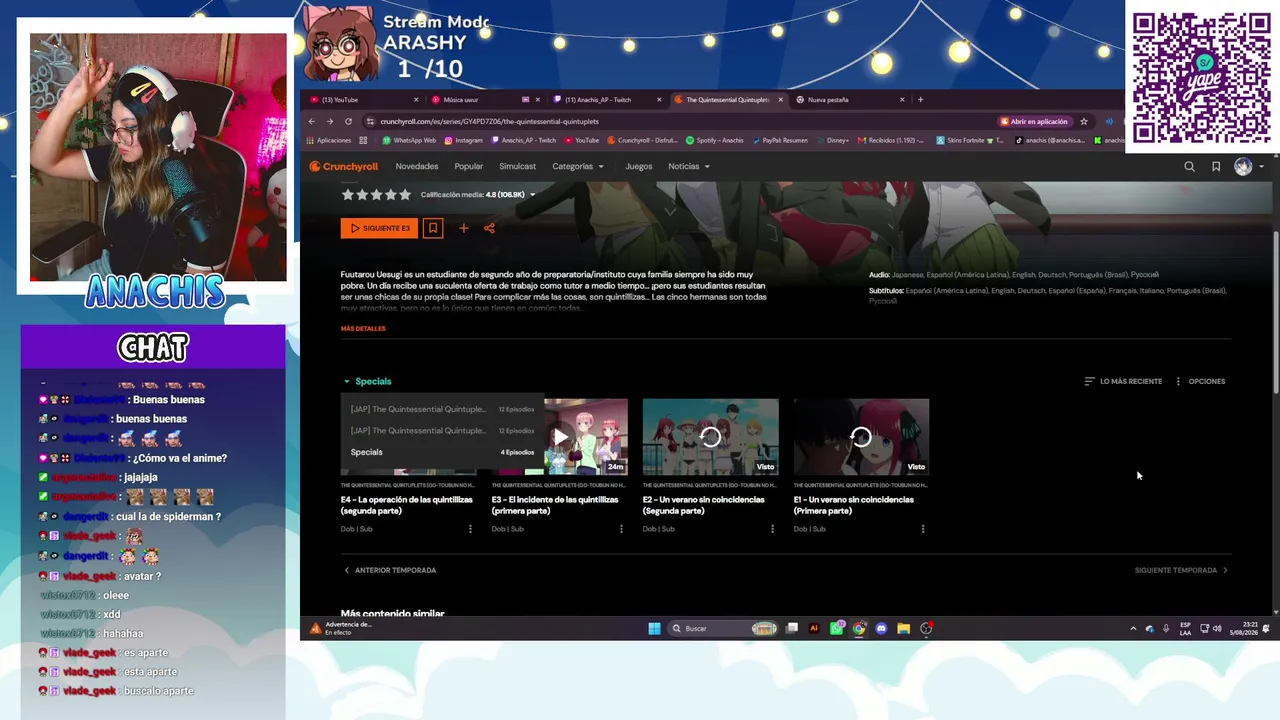This screenshot has width=1280, height=720.
Task: Open the OPCIONES menu for the episode list
Action: [1200, 381]
